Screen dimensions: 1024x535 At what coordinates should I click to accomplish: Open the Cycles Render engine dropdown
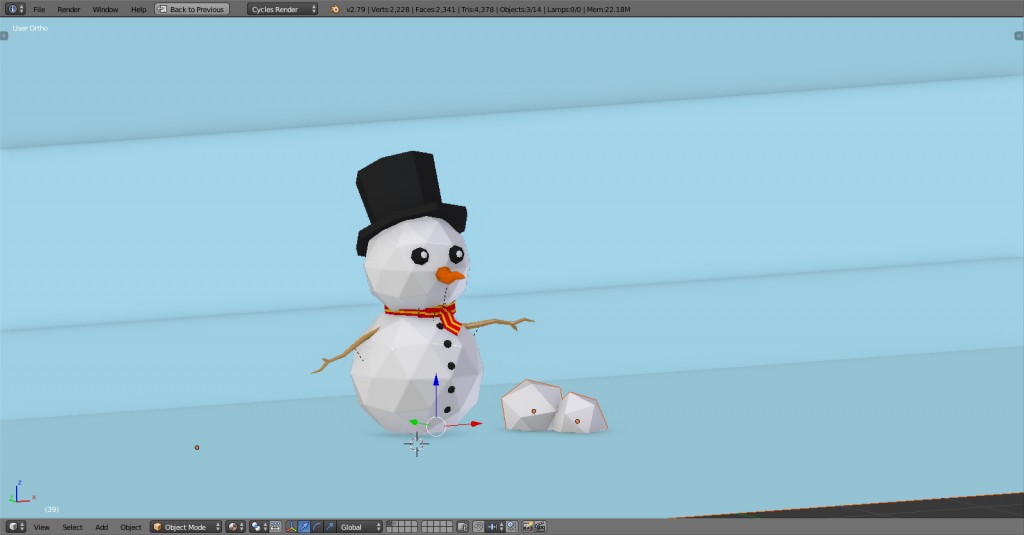(x=282, y=9)
